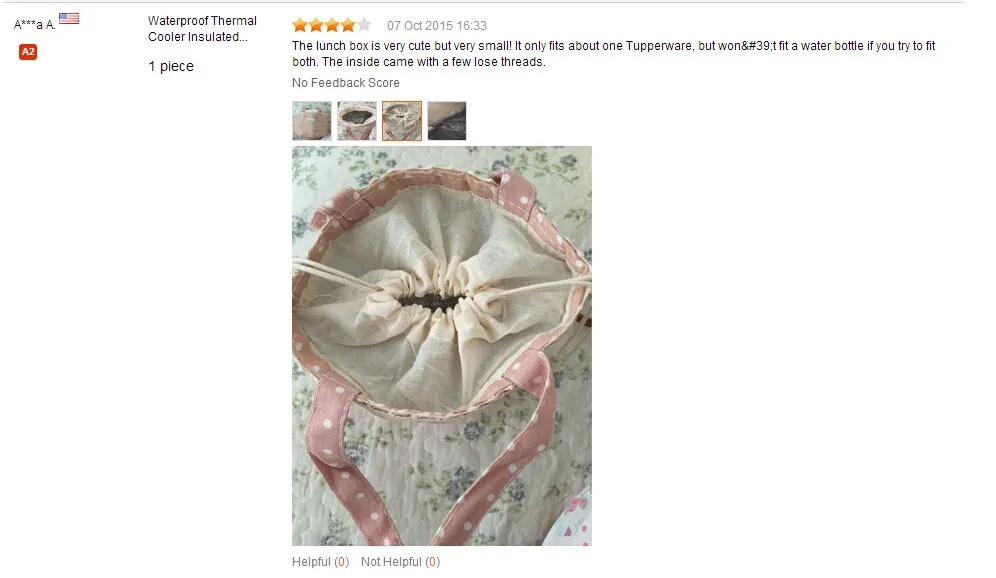Open reviewer profile A***a A.
996x578 pixels.
point(35,25)
